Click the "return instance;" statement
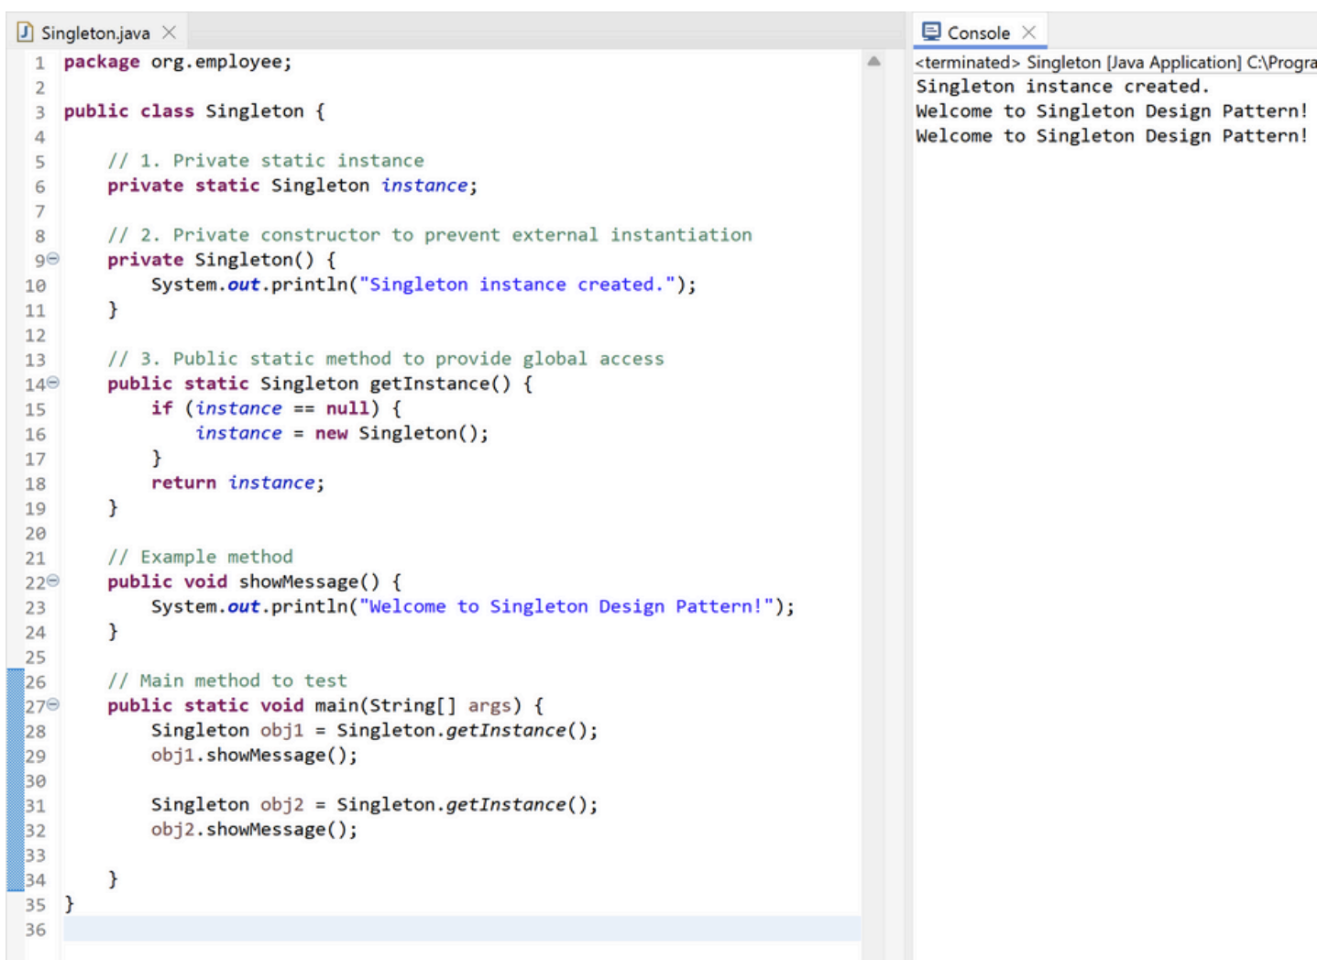 [x=238, y=483]
